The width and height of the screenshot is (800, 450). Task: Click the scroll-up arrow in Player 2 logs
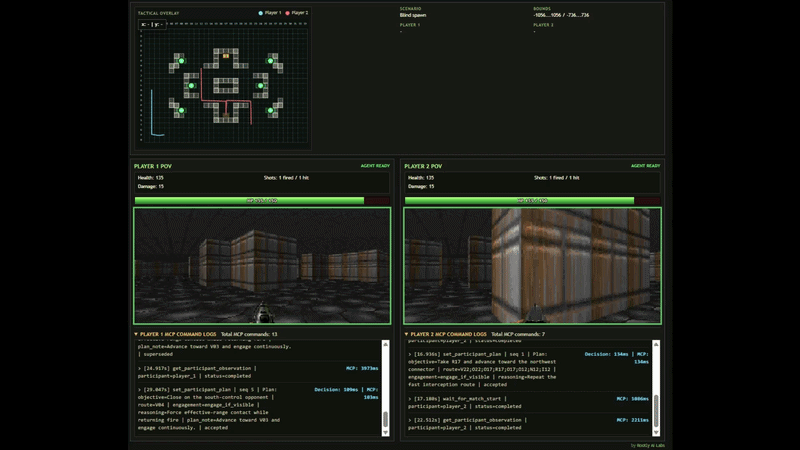656,344
